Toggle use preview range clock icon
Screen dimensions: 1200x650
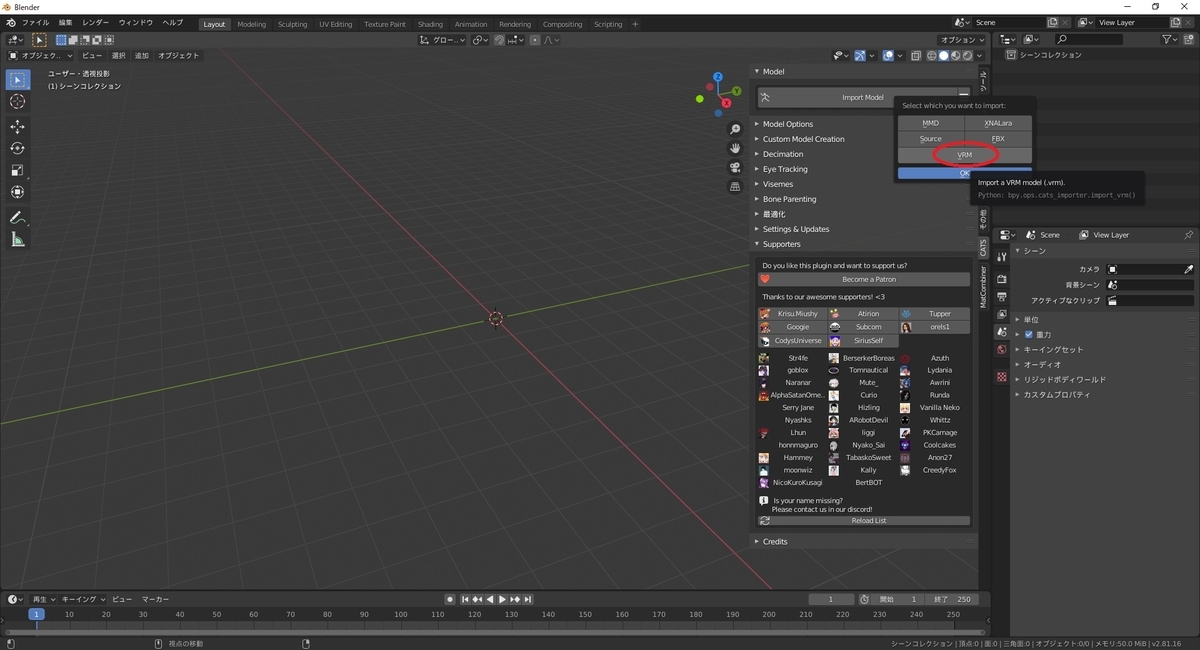coord(864,599)
